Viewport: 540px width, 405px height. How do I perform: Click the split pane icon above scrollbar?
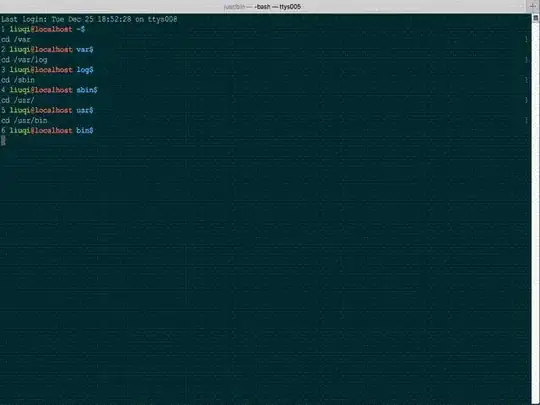(x=536, y=18)
